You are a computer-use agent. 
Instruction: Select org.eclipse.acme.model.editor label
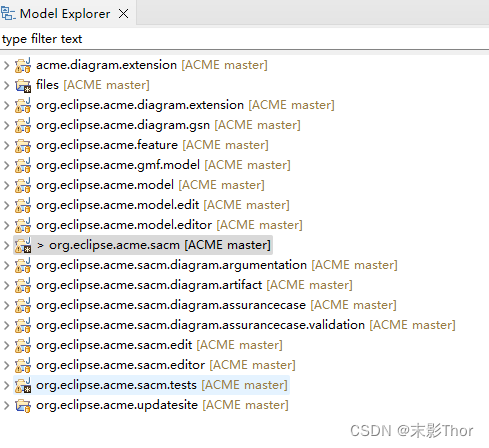(169, 225)
